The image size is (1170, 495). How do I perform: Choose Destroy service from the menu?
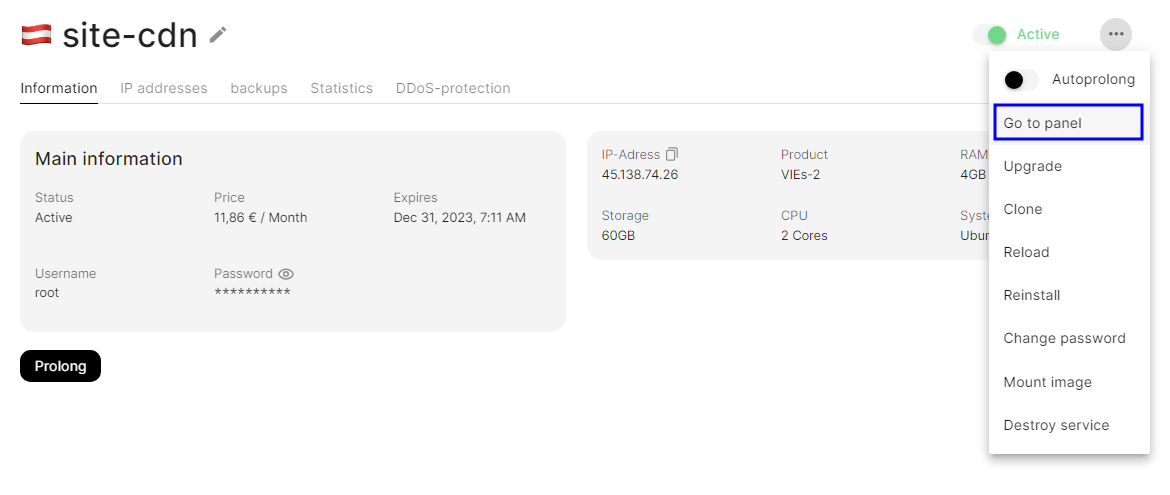pos(1057,425)
